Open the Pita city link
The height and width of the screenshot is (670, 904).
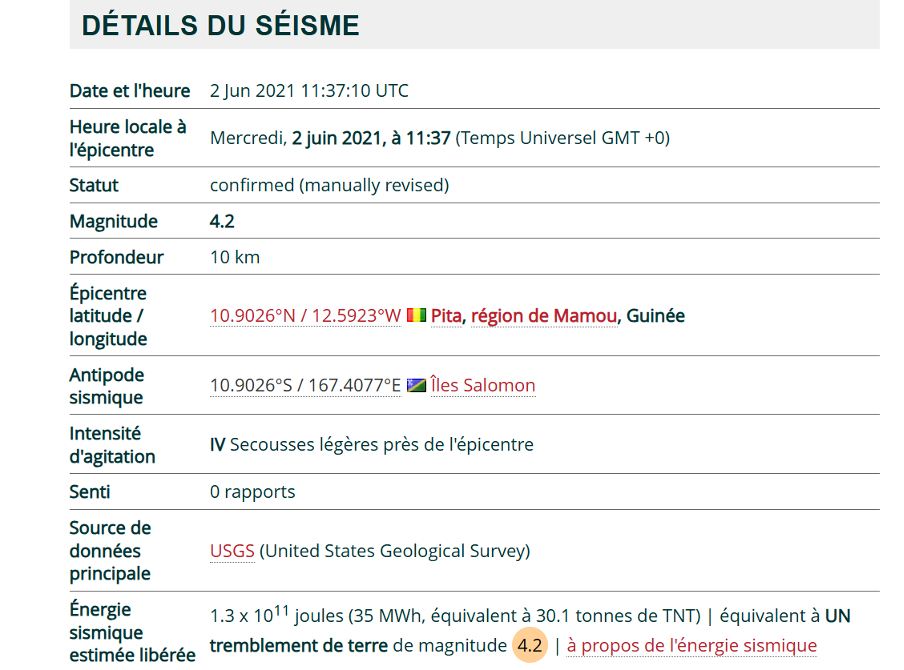click(x=446, y=316)
